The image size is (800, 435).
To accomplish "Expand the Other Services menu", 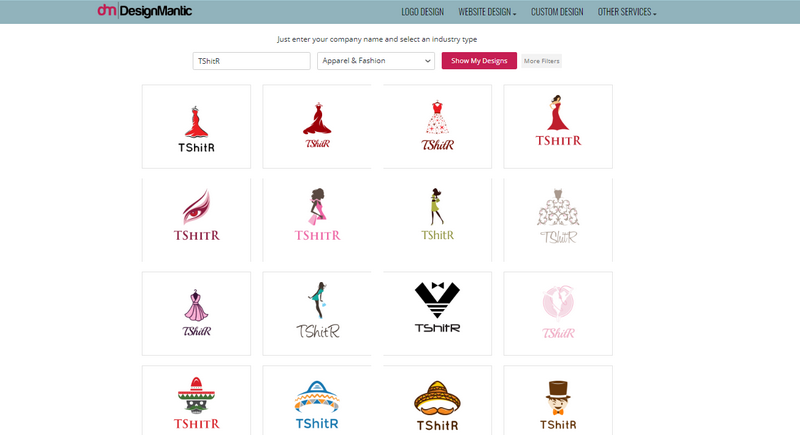I will tap(627, 12).
